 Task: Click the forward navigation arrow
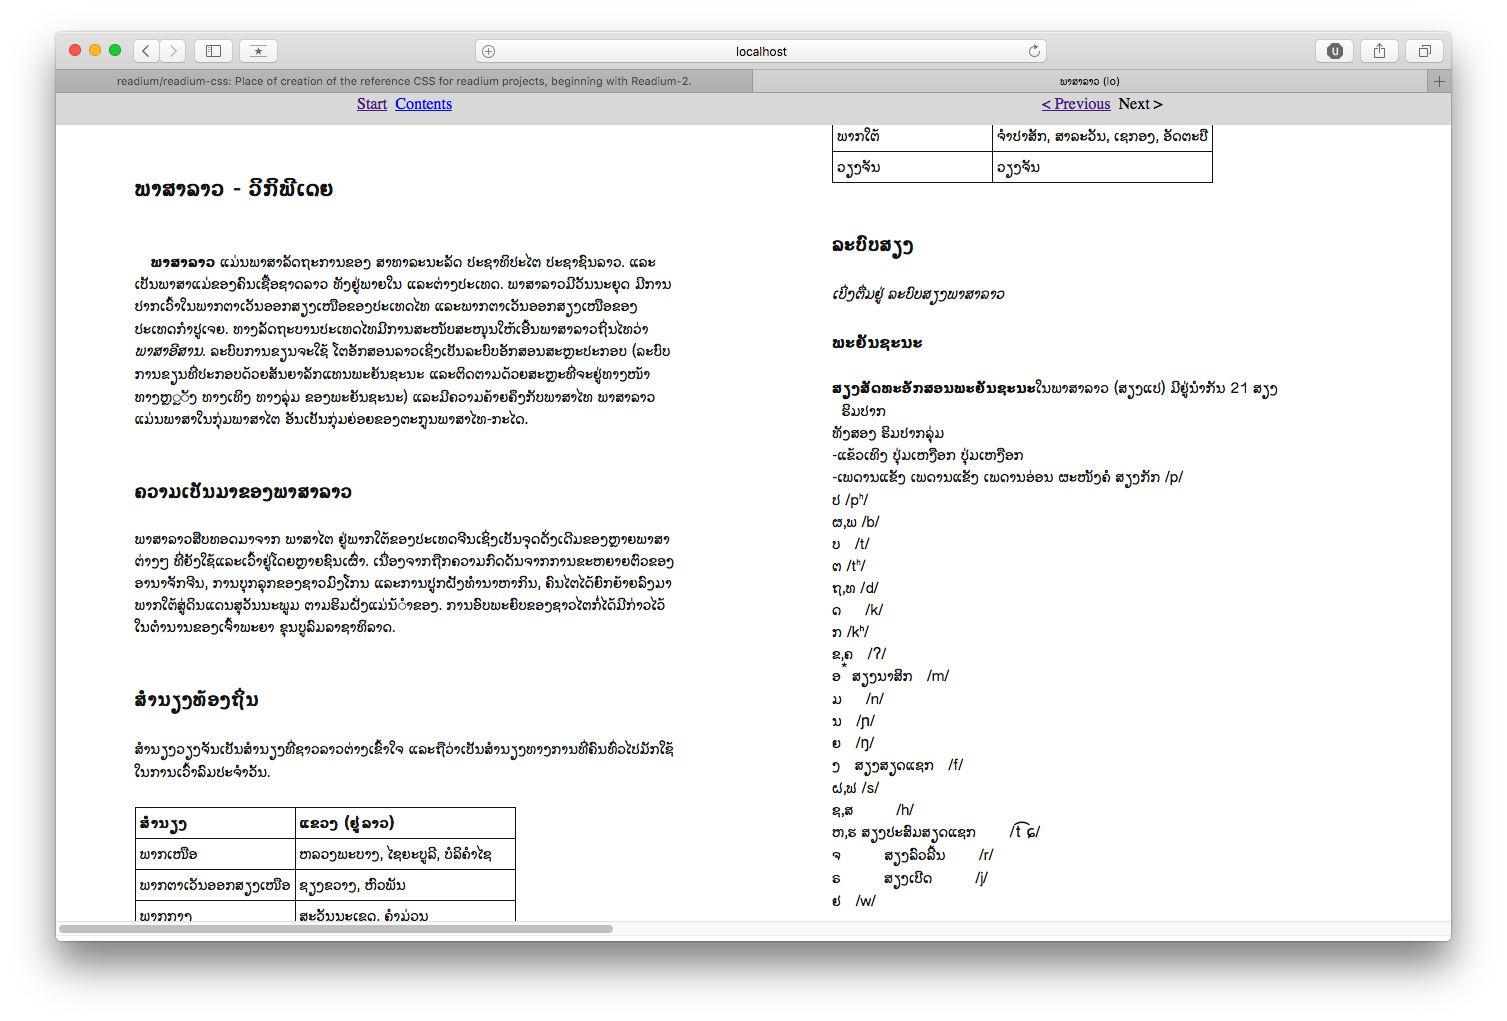(173, 51)
